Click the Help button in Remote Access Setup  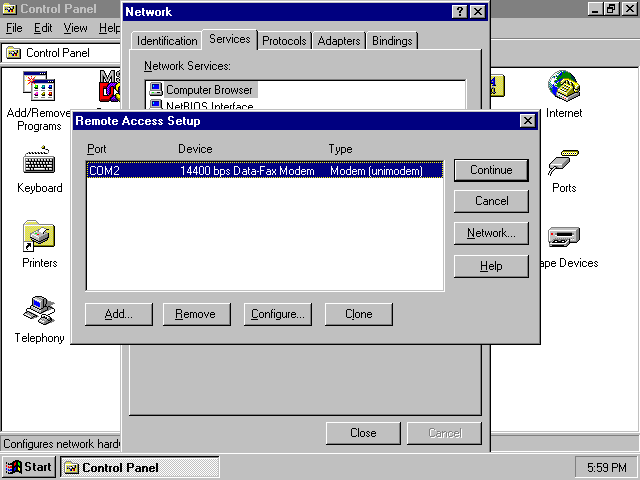tap(491, 266)
